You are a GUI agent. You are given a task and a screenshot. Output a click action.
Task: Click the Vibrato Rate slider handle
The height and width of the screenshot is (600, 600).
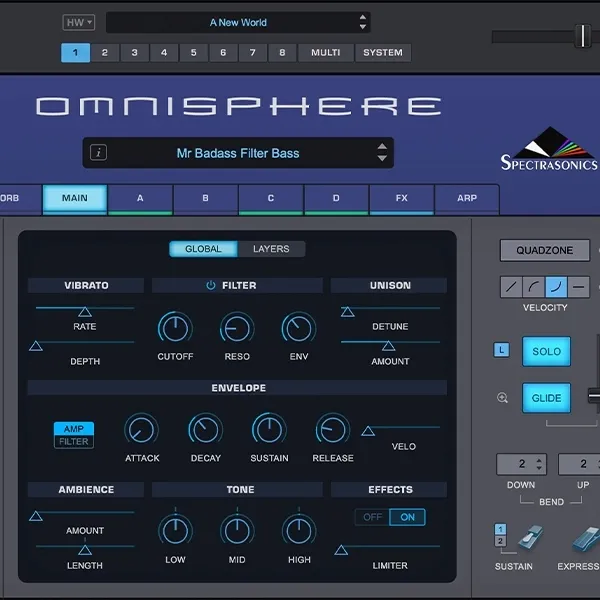pos(85,312)
